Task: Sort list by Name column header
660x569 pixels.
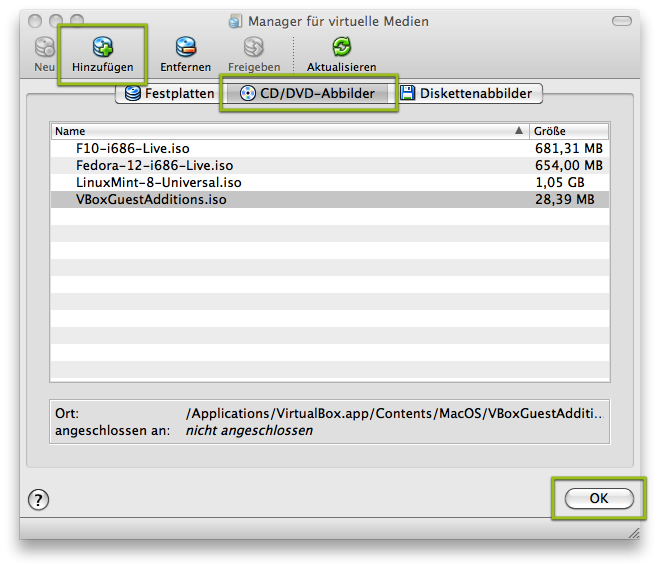Action: point(290,131)
